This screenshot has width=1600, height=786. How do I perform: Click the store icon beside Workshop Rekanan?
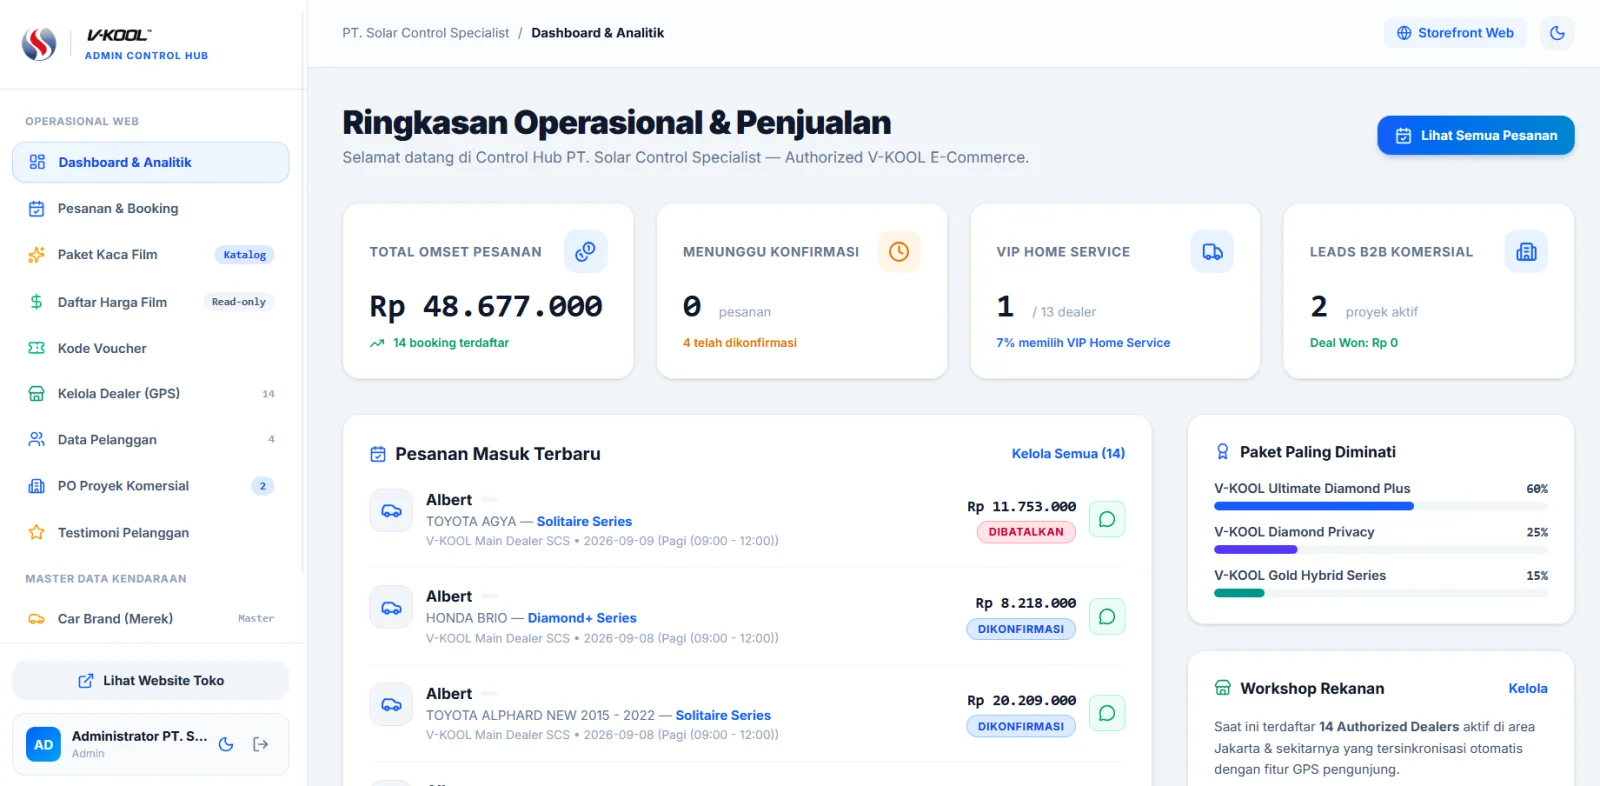click(x=1222, y=688)
